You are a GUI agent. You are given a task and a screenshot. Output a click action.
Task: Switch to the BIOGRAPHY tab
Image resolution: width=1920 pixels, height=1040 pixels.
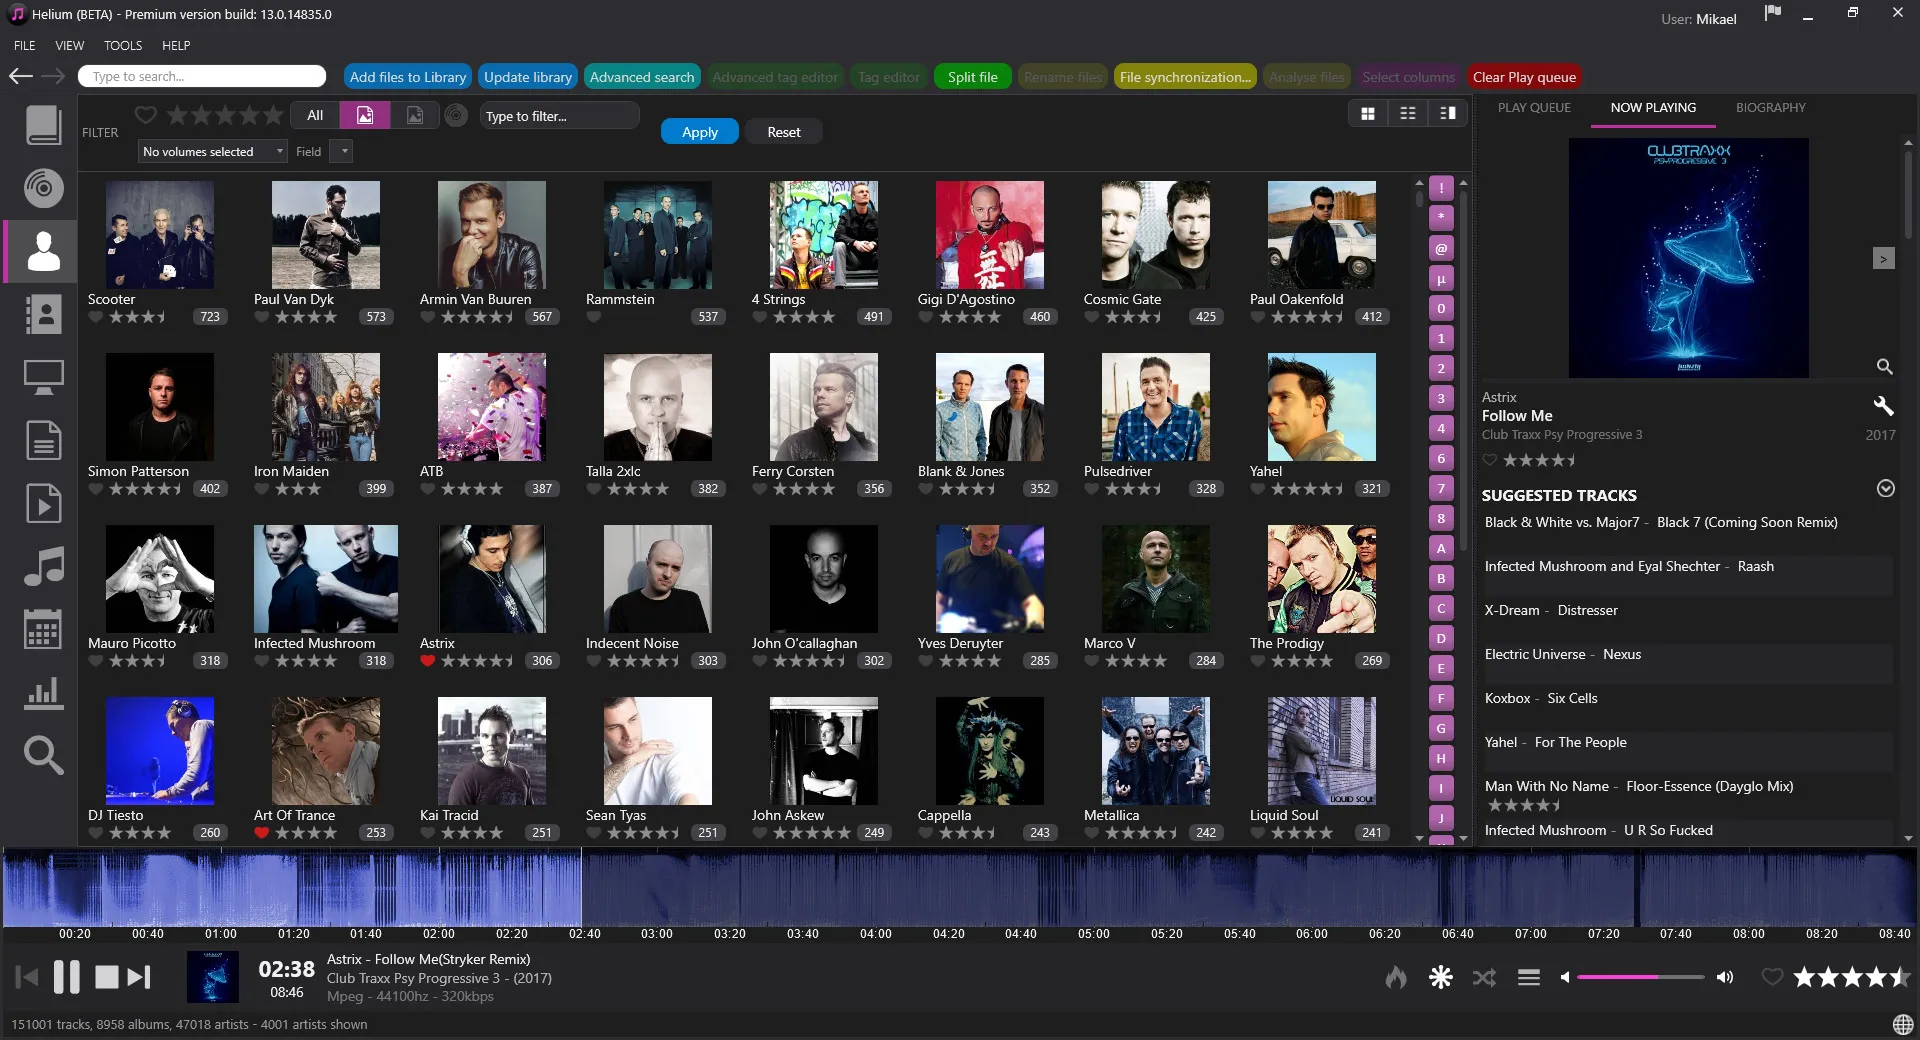(1770, 107)
